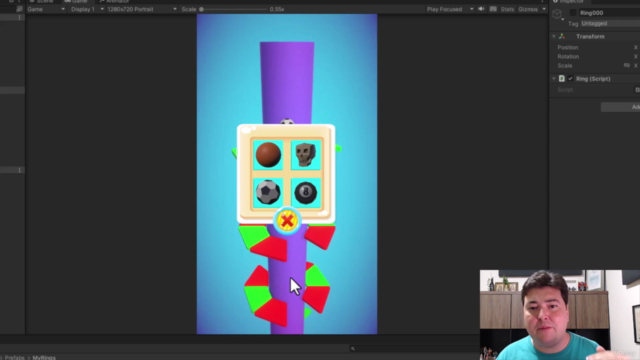640x360 pixels.
Task: Open the Display 1 dropdown
Action: point(86,9)
